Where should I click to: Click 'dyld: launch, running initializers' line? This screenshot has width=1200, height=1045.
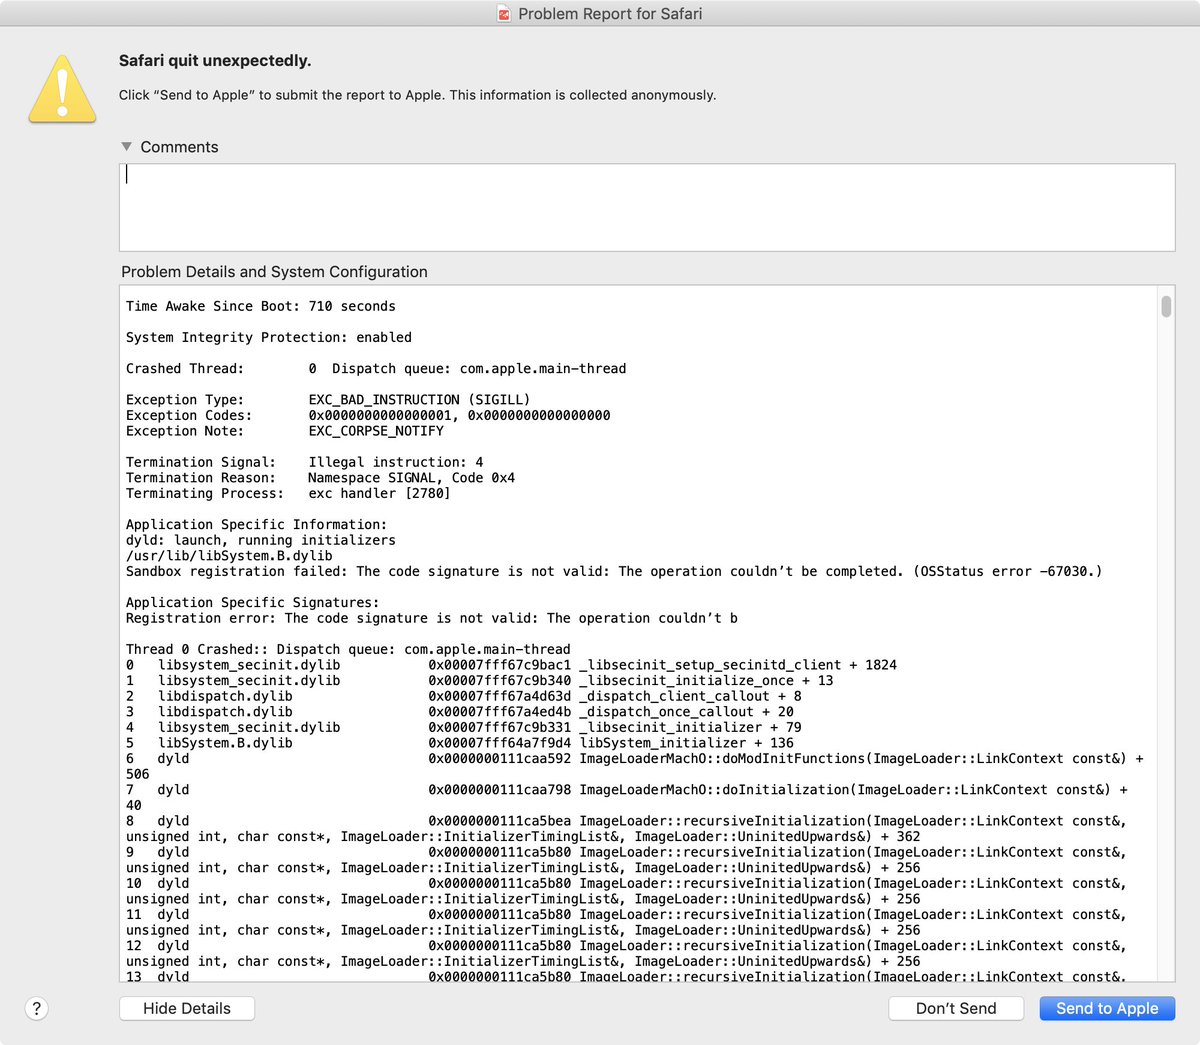261,540
